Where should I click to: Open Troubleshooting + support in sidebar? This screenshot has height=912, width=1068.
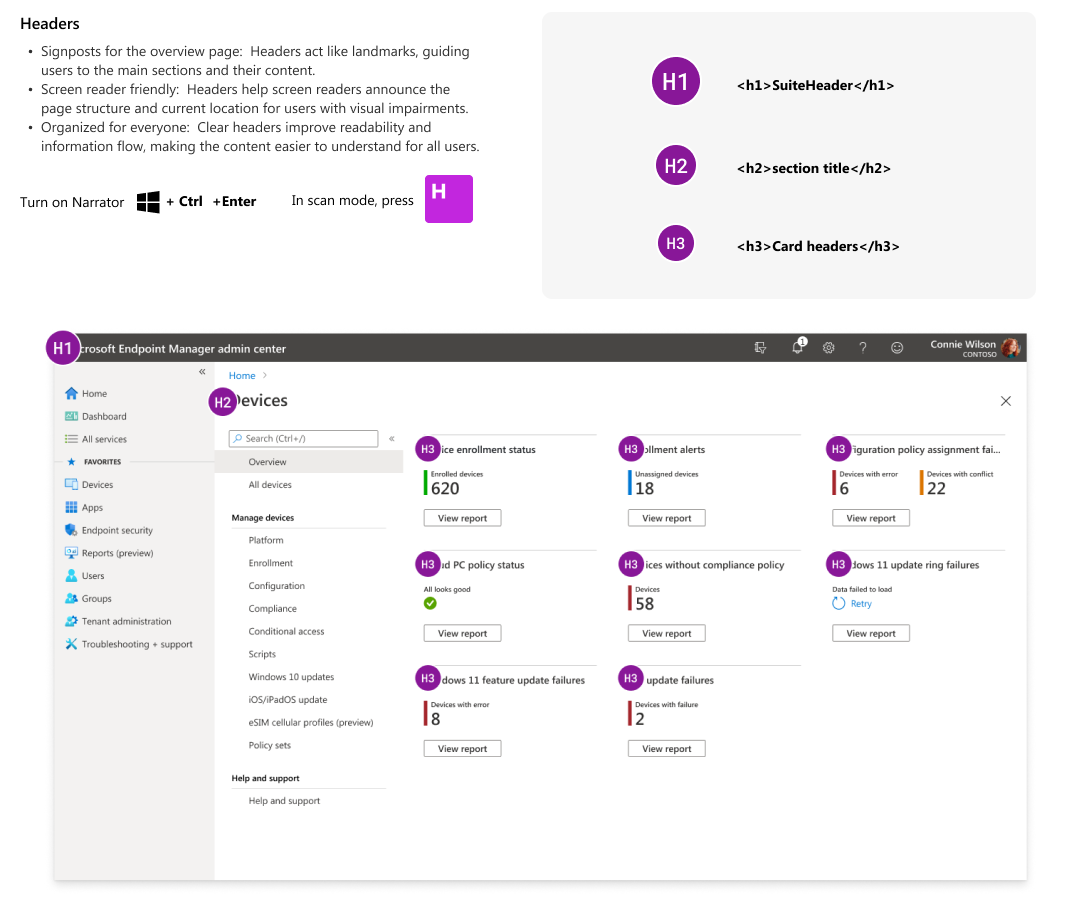click(x=129, y=644)
